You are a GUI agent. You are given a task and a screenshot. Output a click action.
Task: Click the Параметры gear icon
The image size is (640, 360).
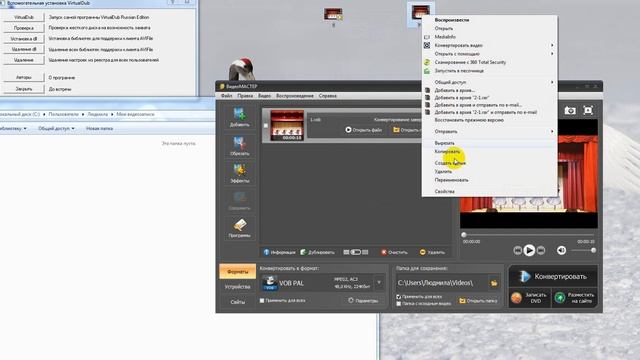351,300
